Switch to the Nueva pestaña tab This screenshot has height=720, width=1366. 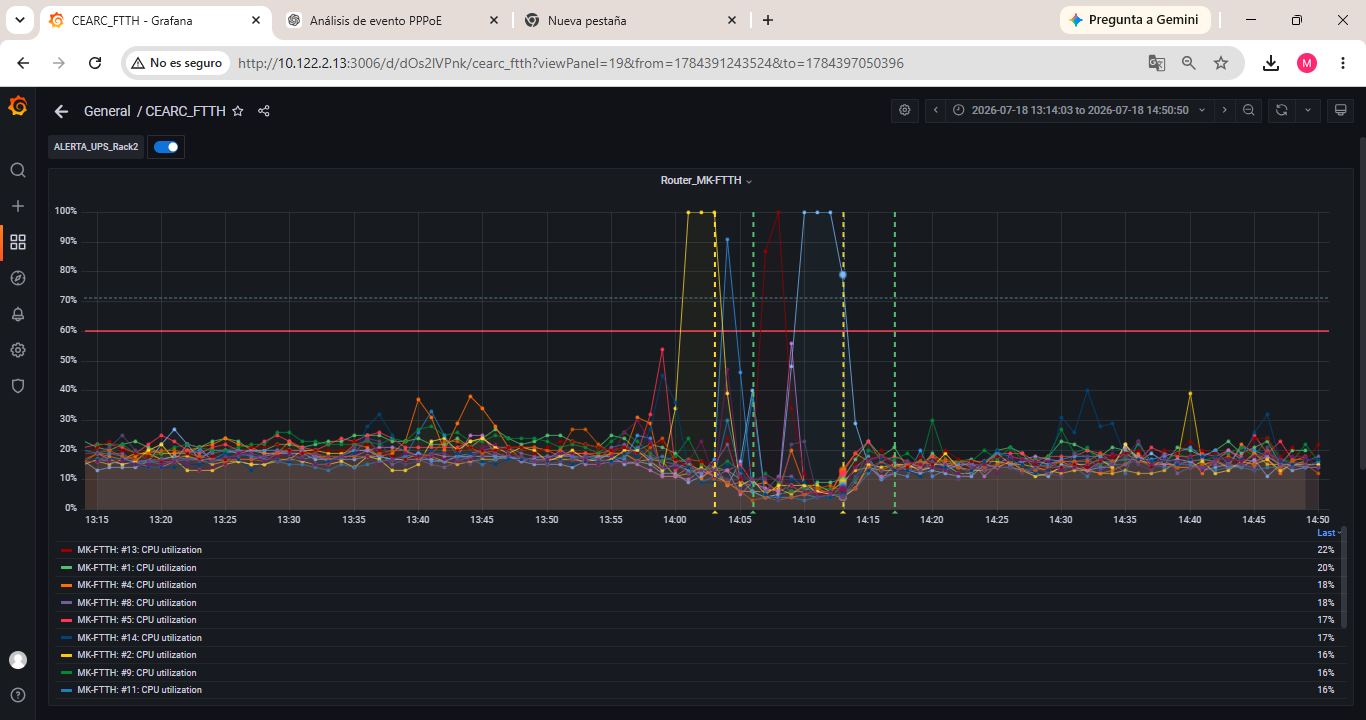[x=632, y=20]
